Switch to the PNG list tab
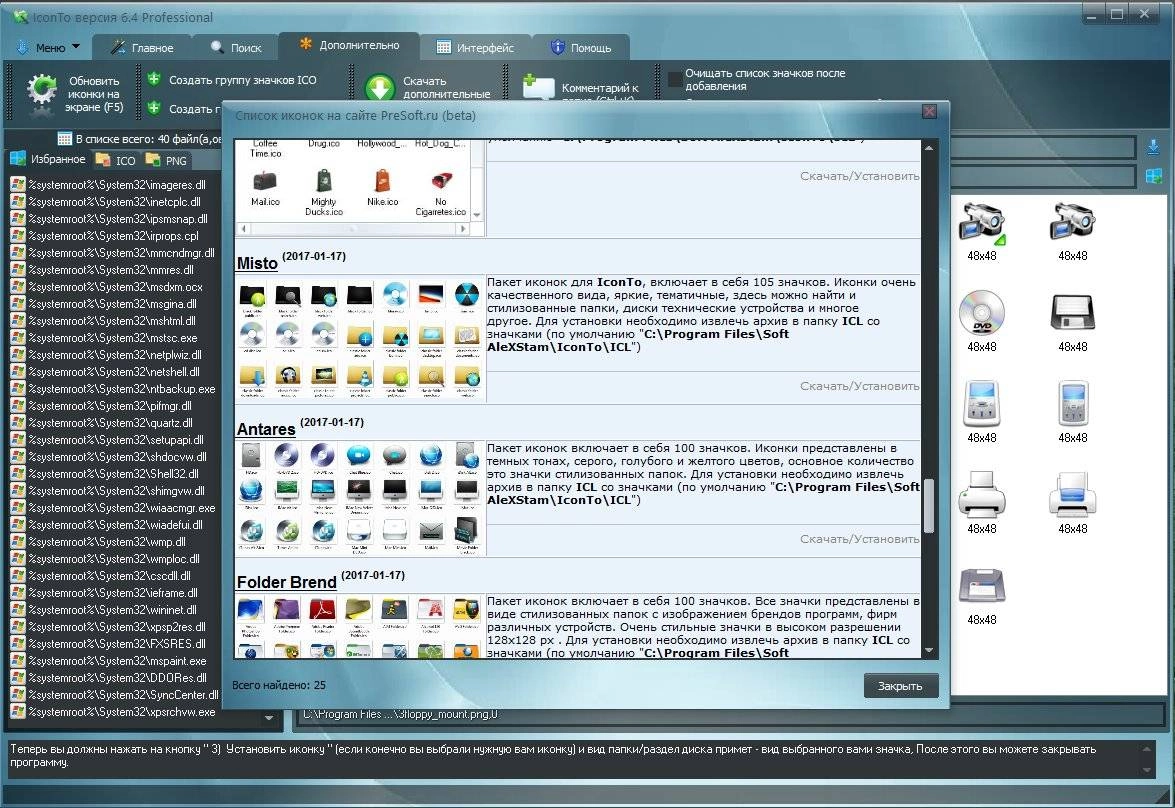1175x808 pixels. (166, 160)
